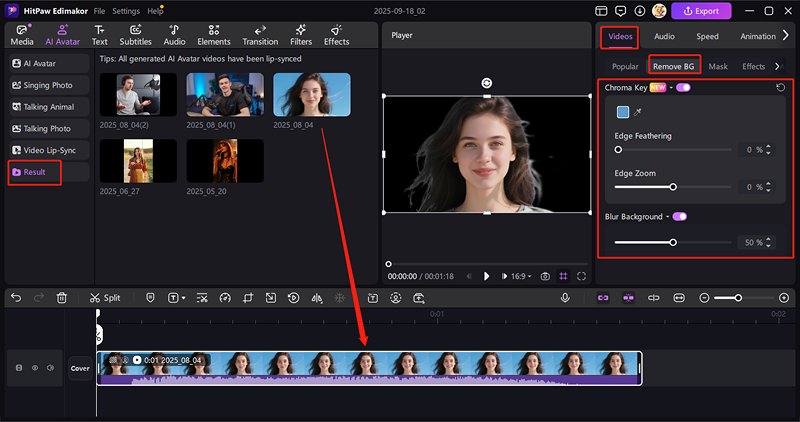Click the player progress scrubber handle
The width and height of the screenshot is (800, 422).
click(389, 264)
